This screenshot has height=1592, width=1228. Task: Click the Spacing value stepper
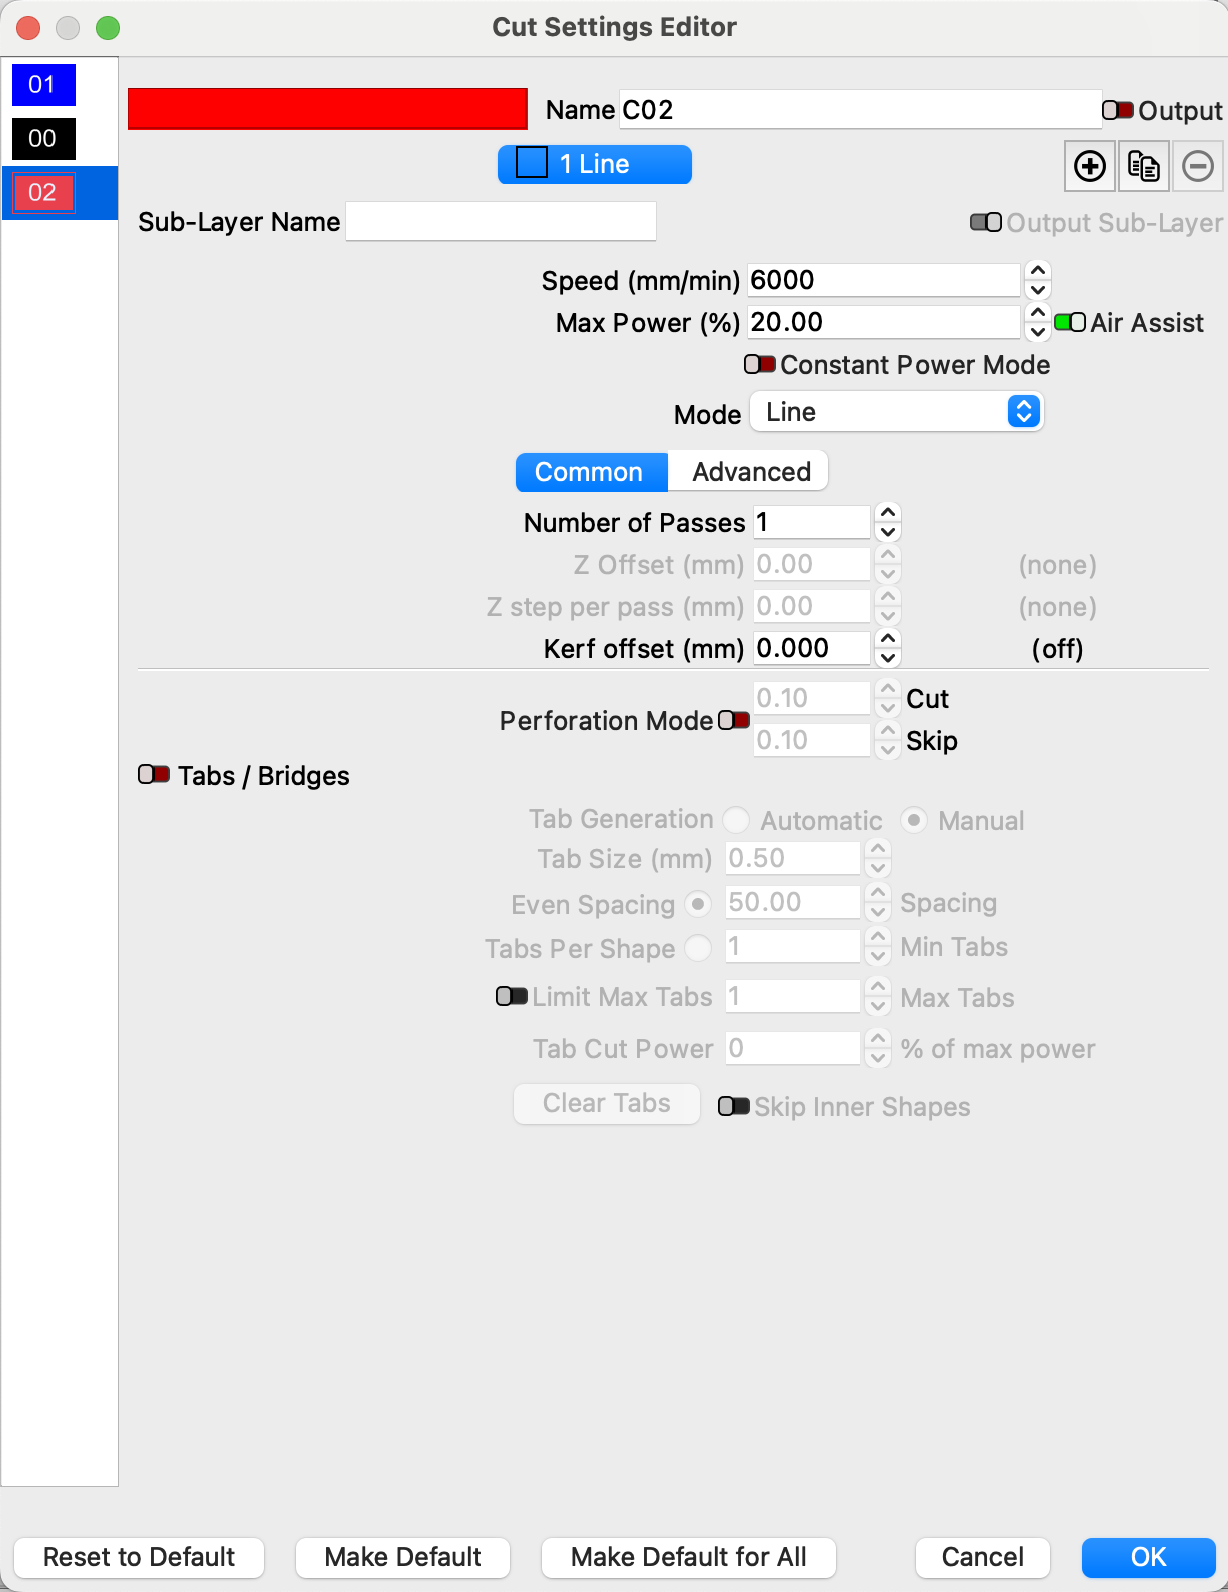pos(878,902)
